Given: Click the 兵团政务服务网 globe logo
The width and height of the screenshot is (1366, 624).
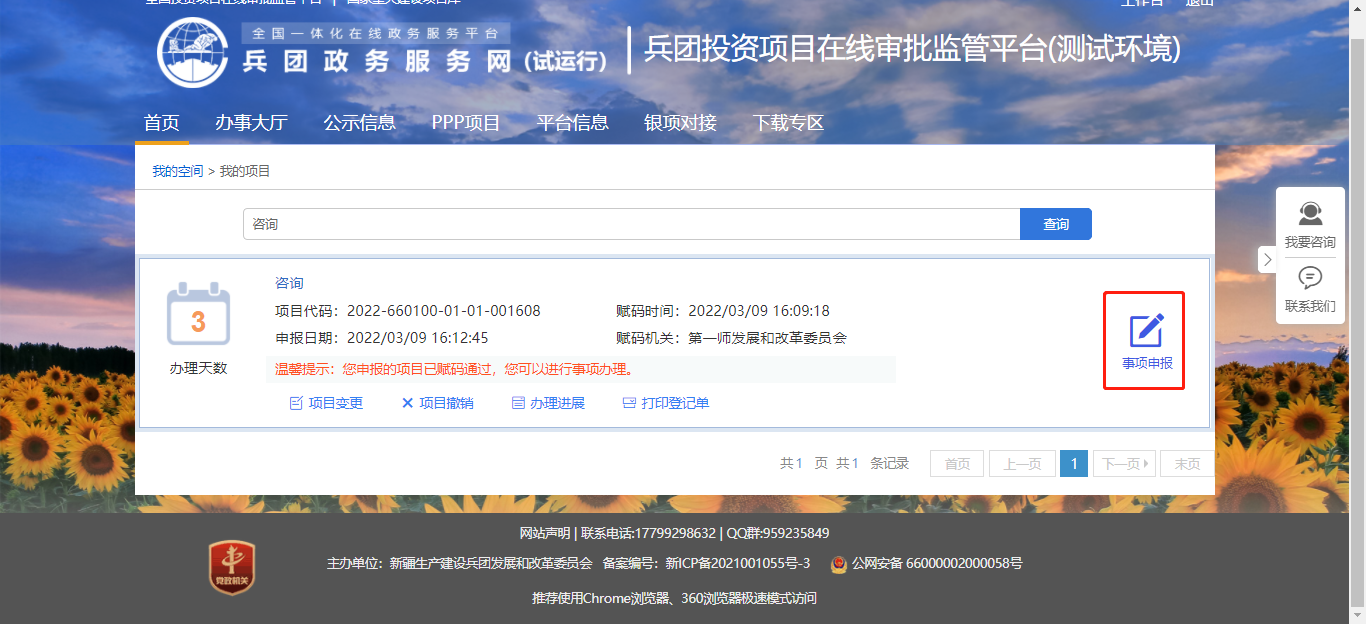Looking at the screenshot, I should pyautogui.click(x=193, y=52).
